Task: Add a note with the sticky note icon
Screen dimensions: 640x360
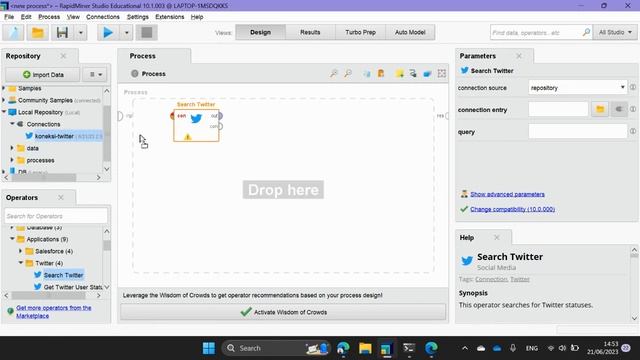Action: point(399,73)
